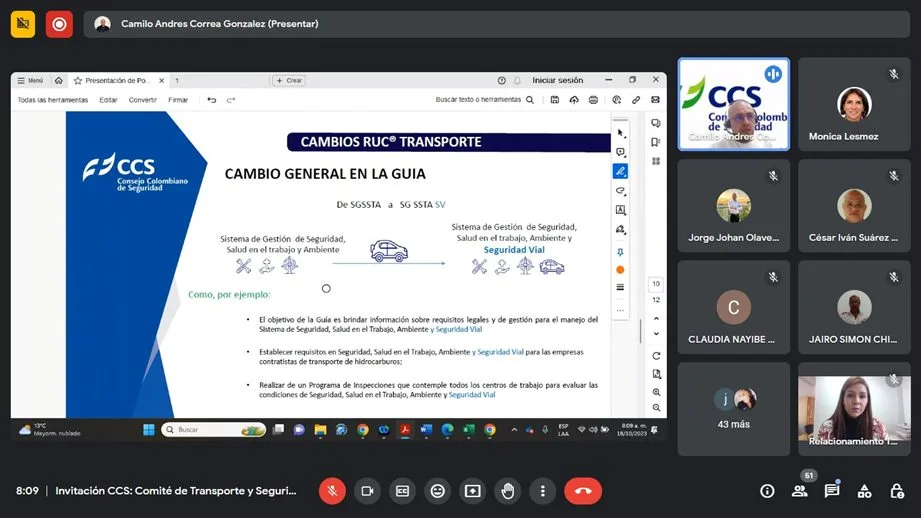Toggle the highlighter pen tool
The height and width of the screenshot is (518, 921).
click(x=620, y=171)
